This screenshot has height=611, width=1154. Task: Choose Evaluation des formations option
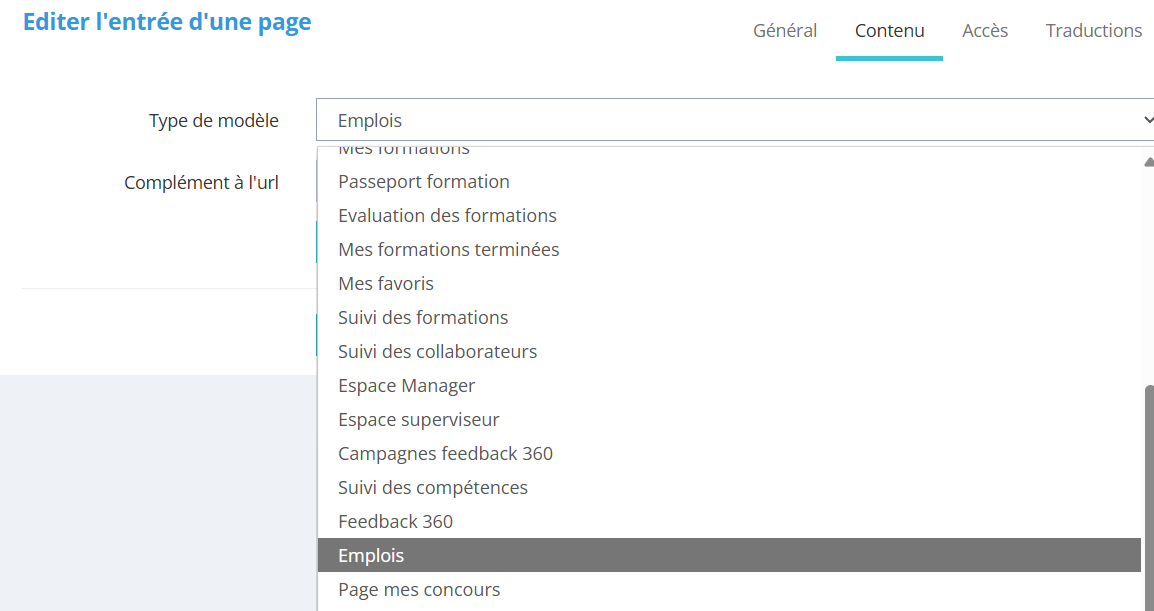(x=447, y=216)
